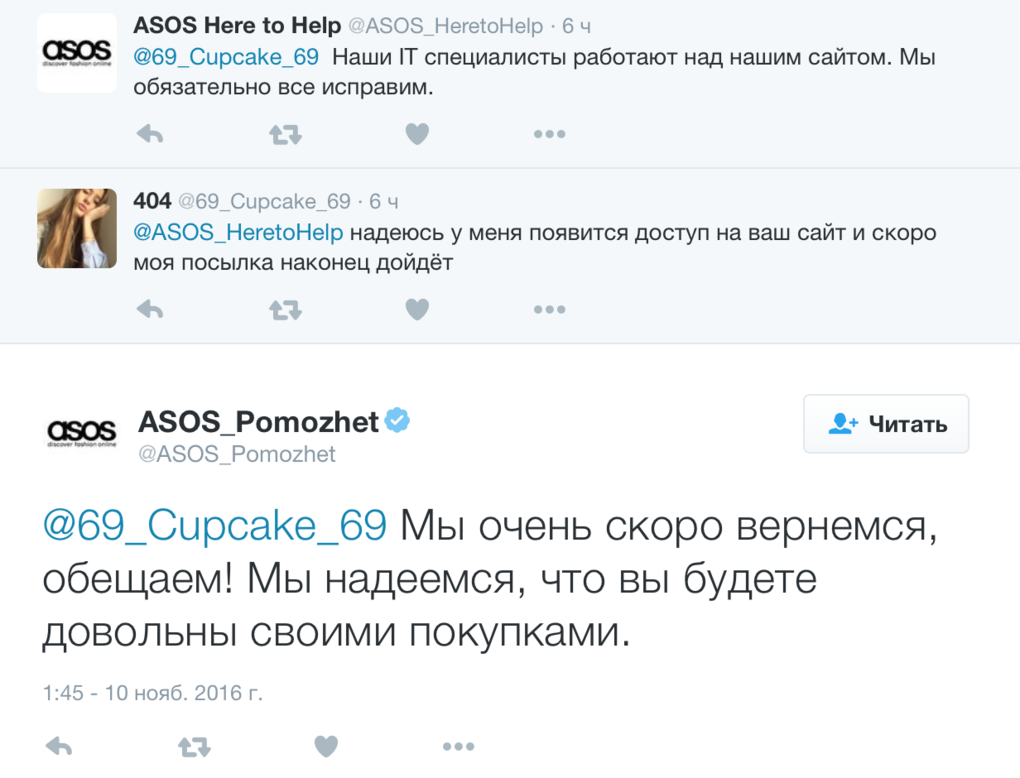Like the 404 user's tweet
Screen dimensions: 1020x778
click(x=417, y=310)
